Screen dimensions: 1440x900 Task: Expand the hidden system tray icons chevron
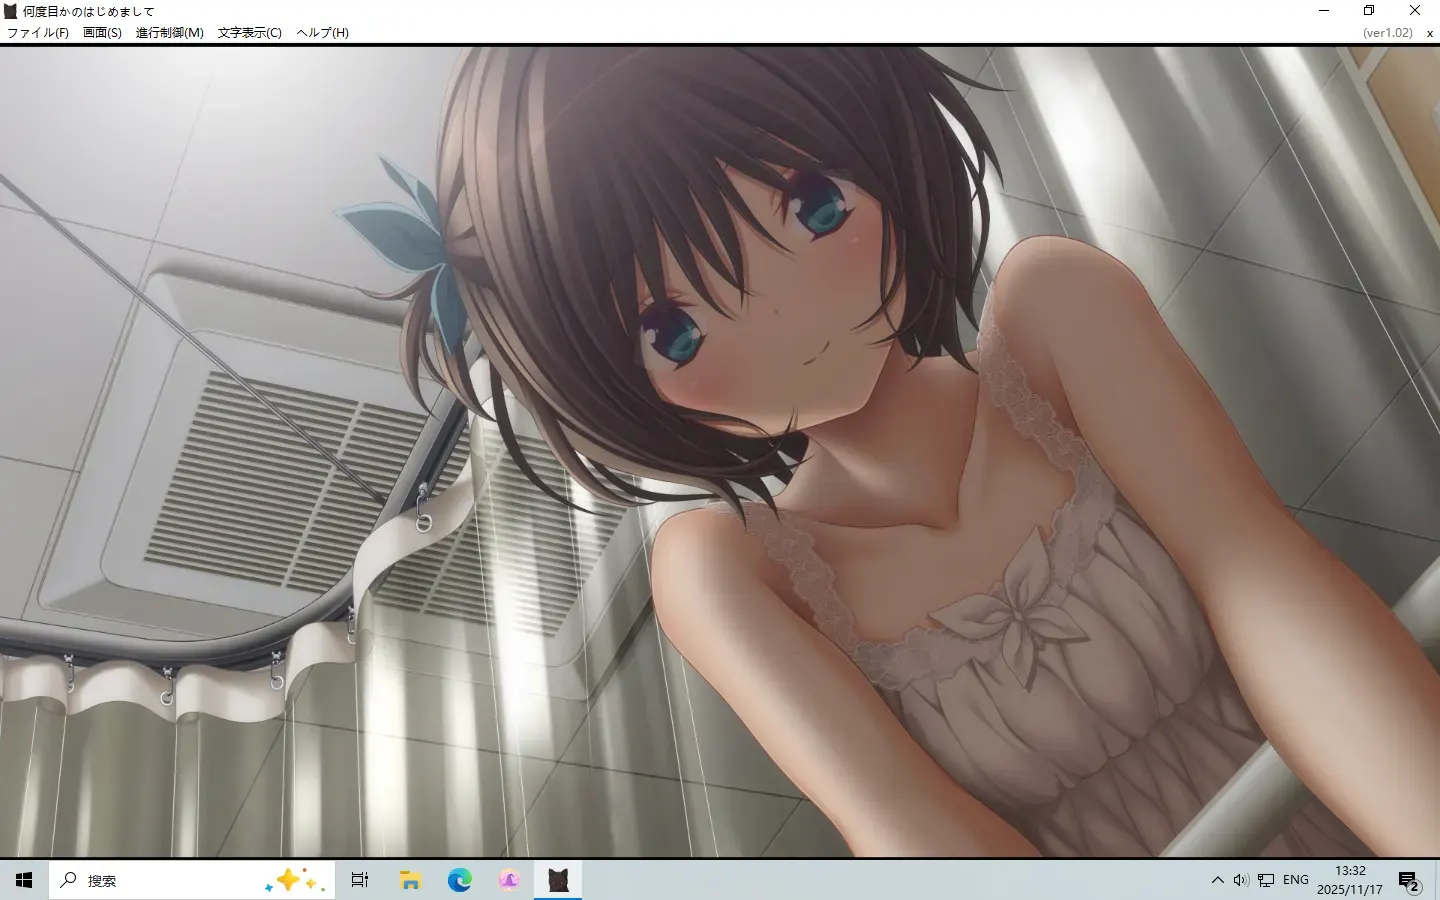click(x=1217, y=880)
